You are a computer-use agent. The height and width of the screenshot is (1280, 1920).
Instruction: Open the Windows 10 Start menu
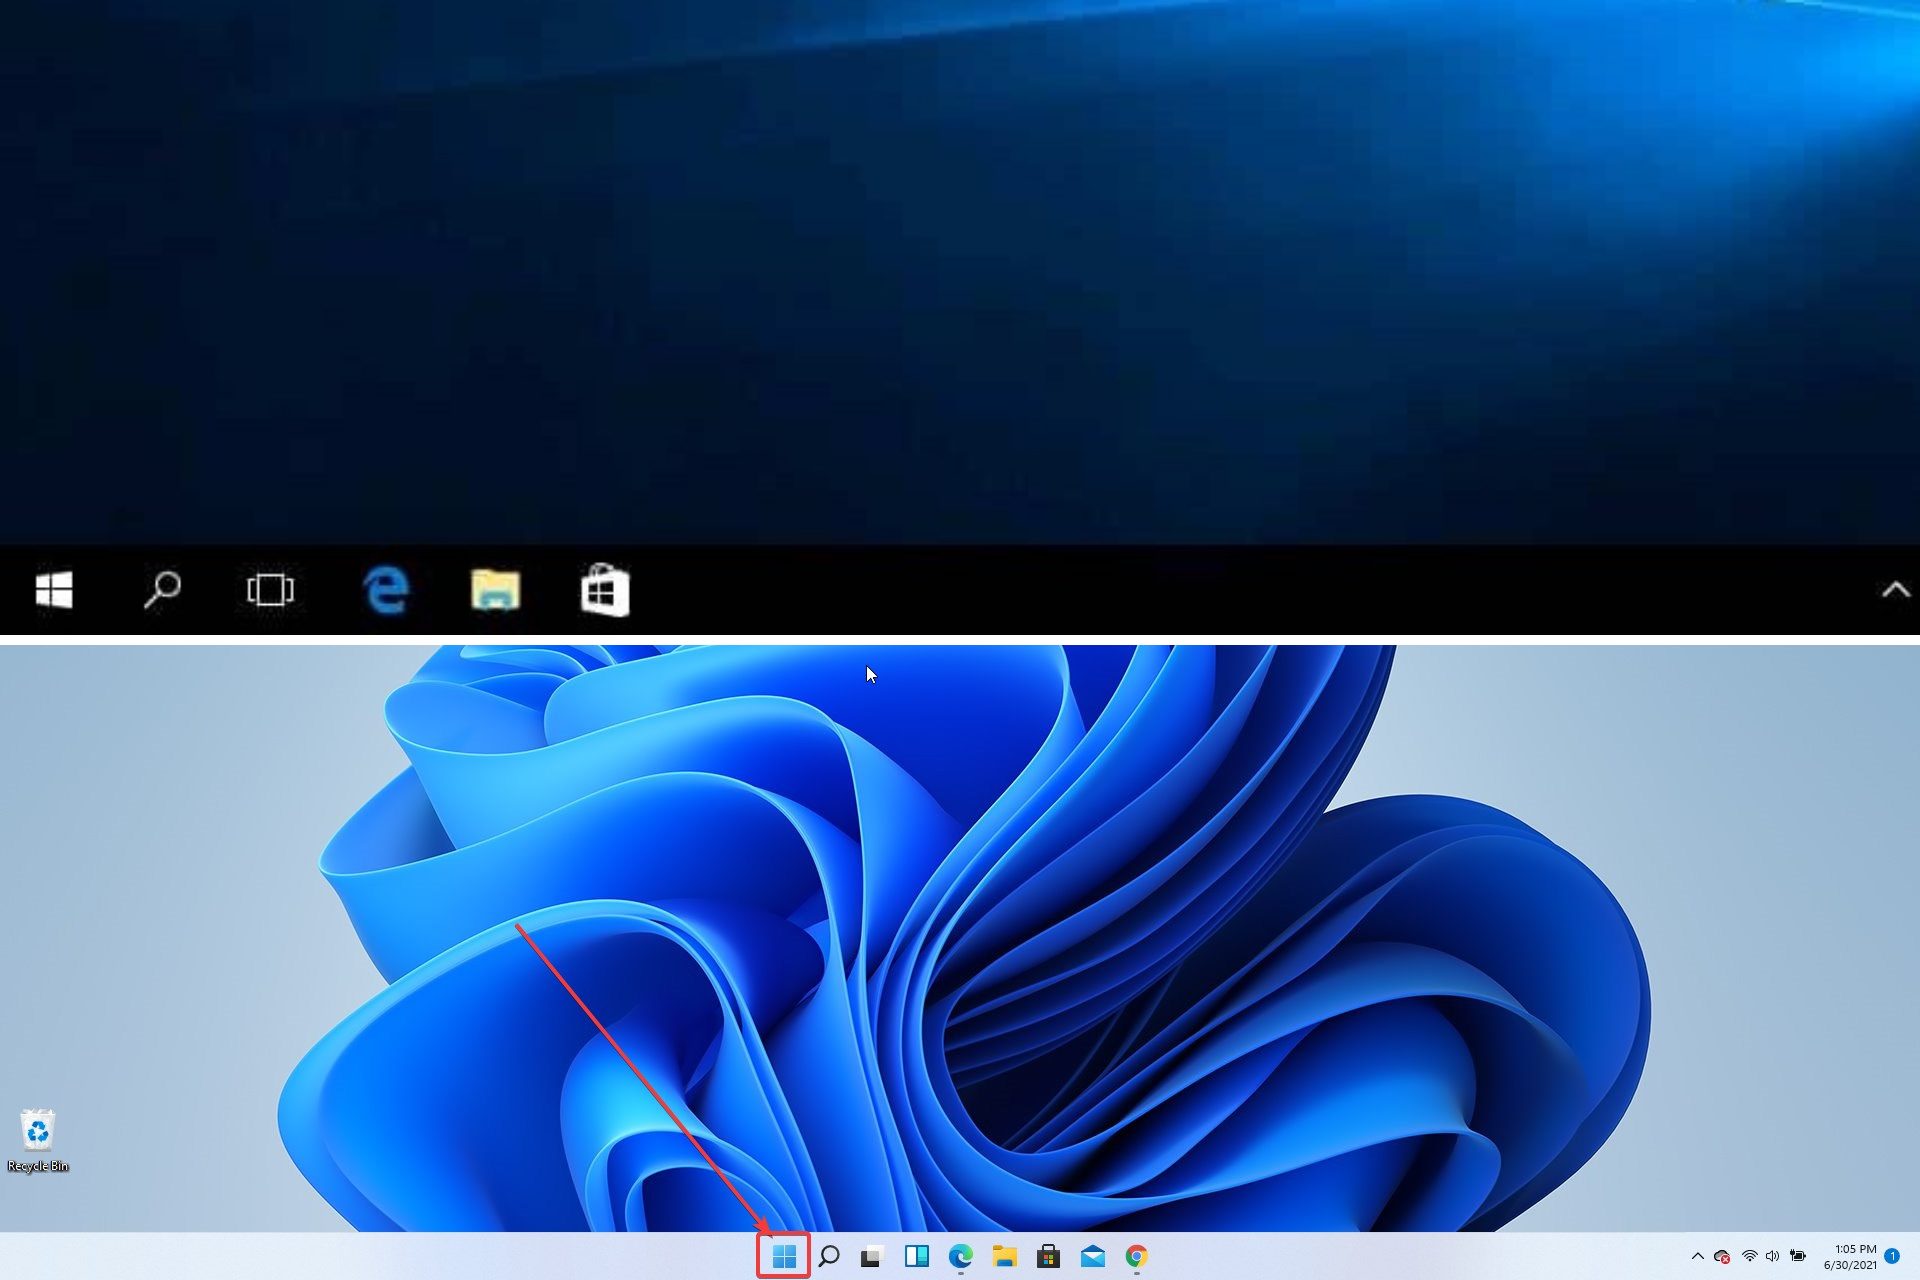(x=54, y=589)
